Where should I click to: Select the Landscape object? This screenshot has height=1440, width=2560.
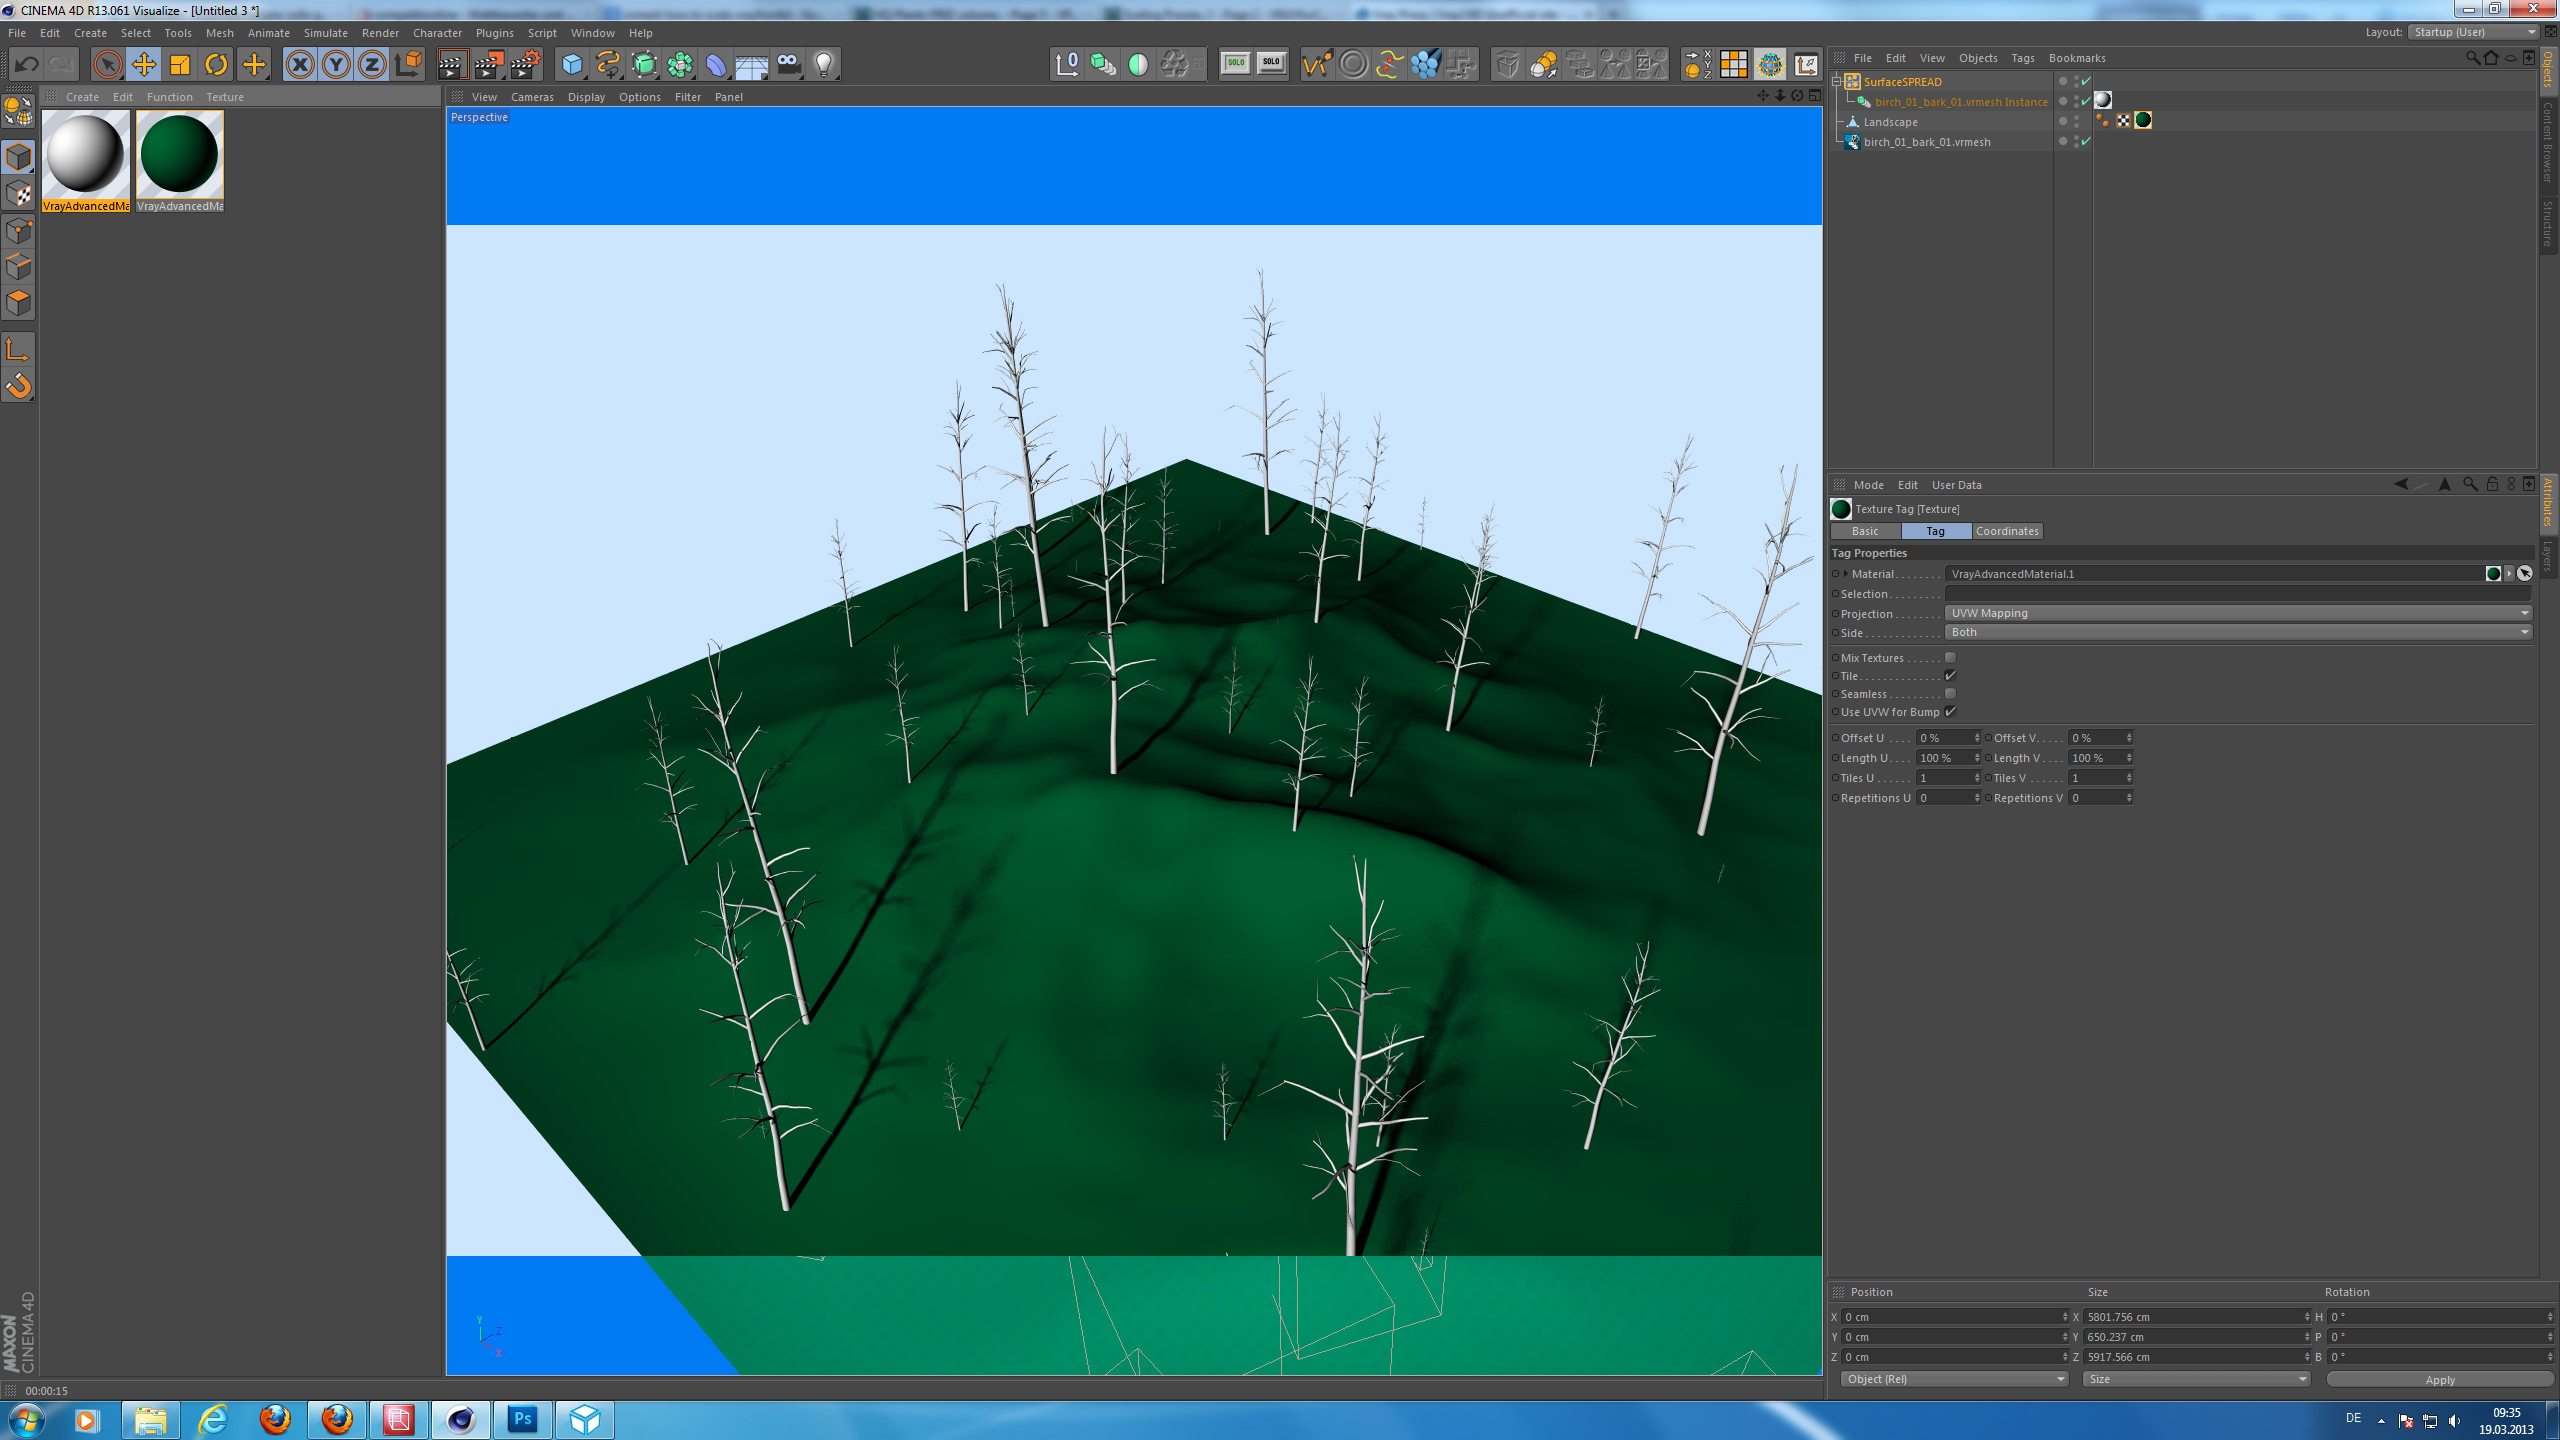click(x=1890, y=122)
